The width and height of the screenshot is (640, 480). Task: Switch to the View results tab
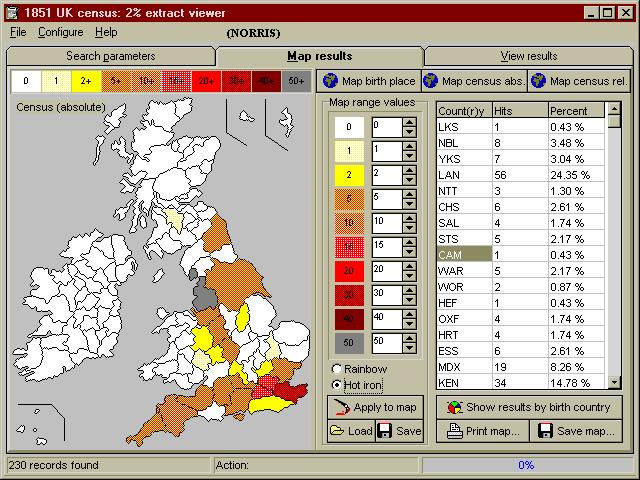pyautogui.click(x=529, y=56)
